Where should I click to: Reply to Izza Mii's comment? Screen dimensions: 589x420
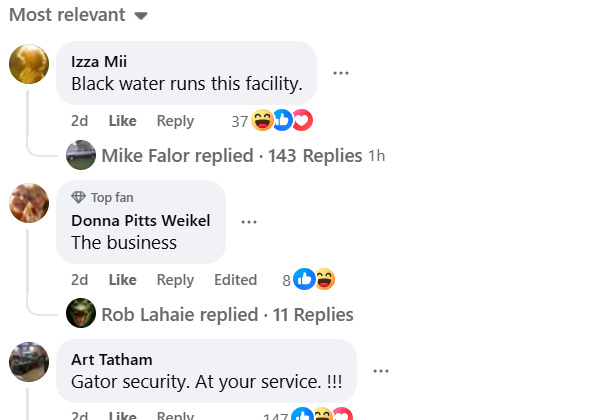[175, 121]
